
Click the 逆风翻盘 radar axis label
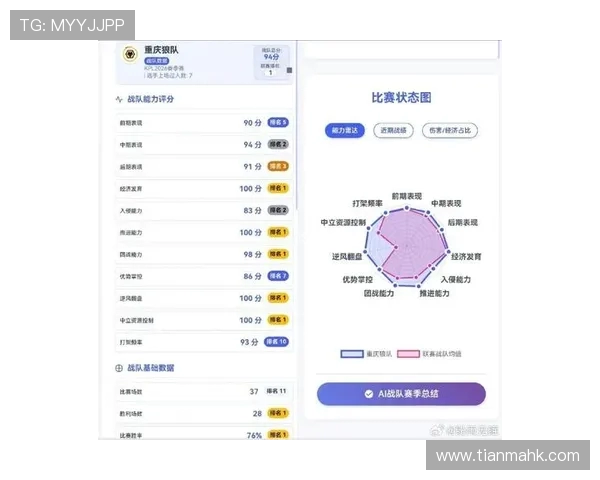click(x=347, y=256)
